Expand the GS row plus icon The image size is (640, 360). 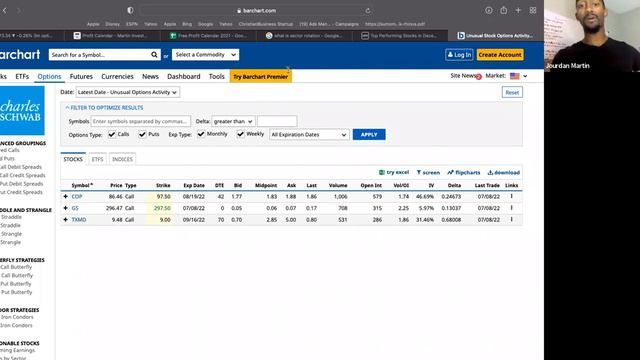coord(65,208)
